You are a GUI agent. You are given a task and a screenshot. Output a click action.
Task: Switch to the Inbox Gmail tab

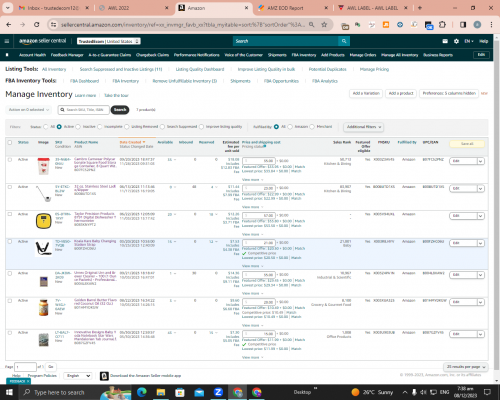coord(53,8)
